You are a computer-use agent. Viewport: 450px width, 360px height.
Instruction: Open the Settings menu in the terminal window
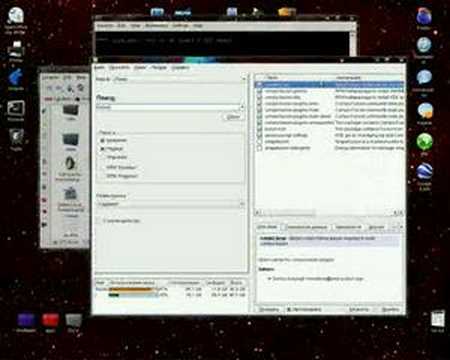tap(180, 26)
